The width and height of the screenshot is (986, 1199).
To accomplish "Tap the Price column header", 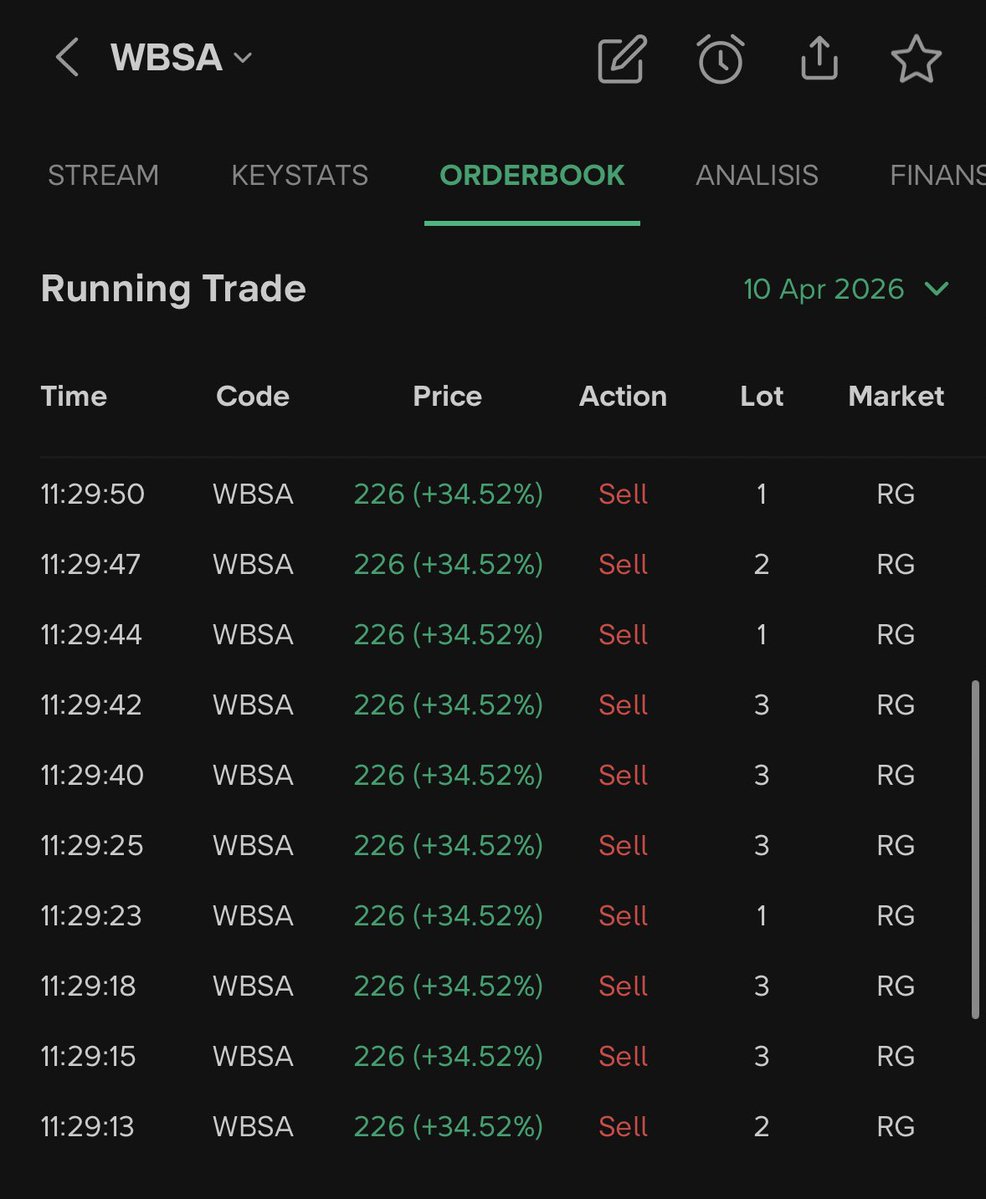I will (x=447, y=396).
